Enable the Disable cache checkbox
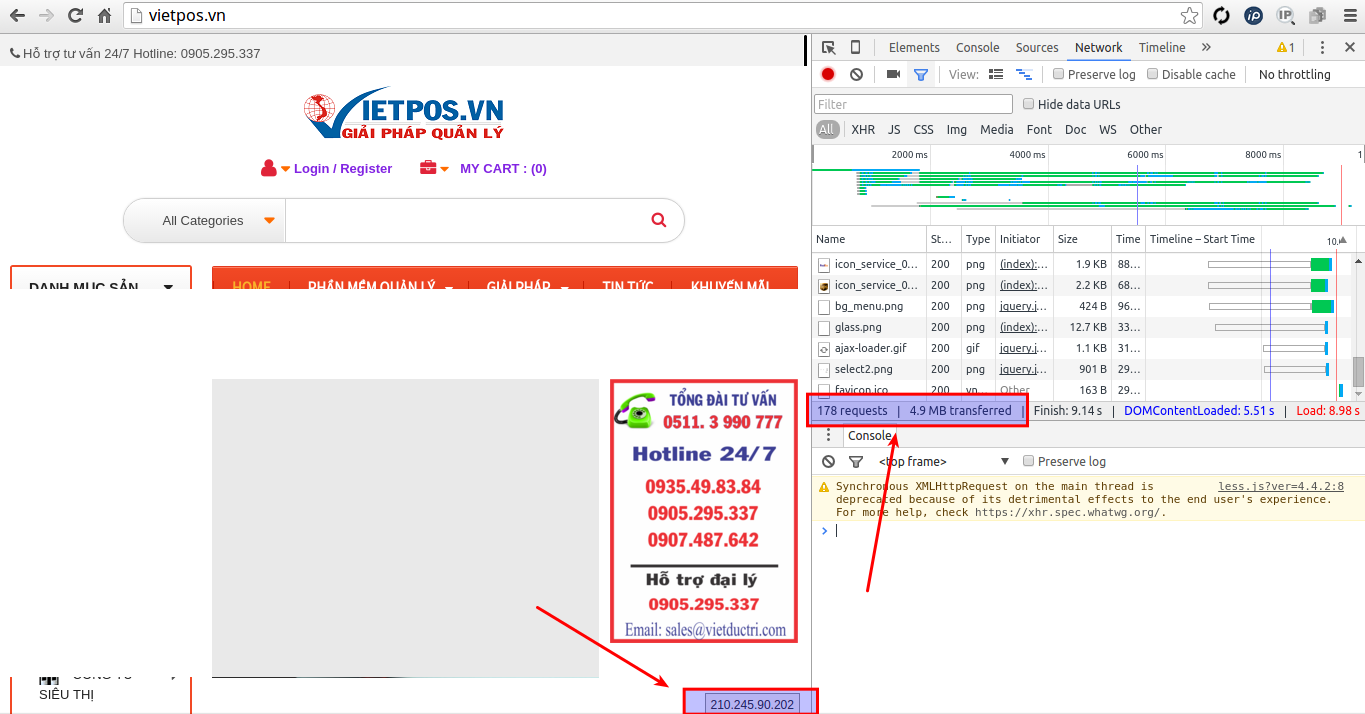1365x714 pixels. 1152,74
